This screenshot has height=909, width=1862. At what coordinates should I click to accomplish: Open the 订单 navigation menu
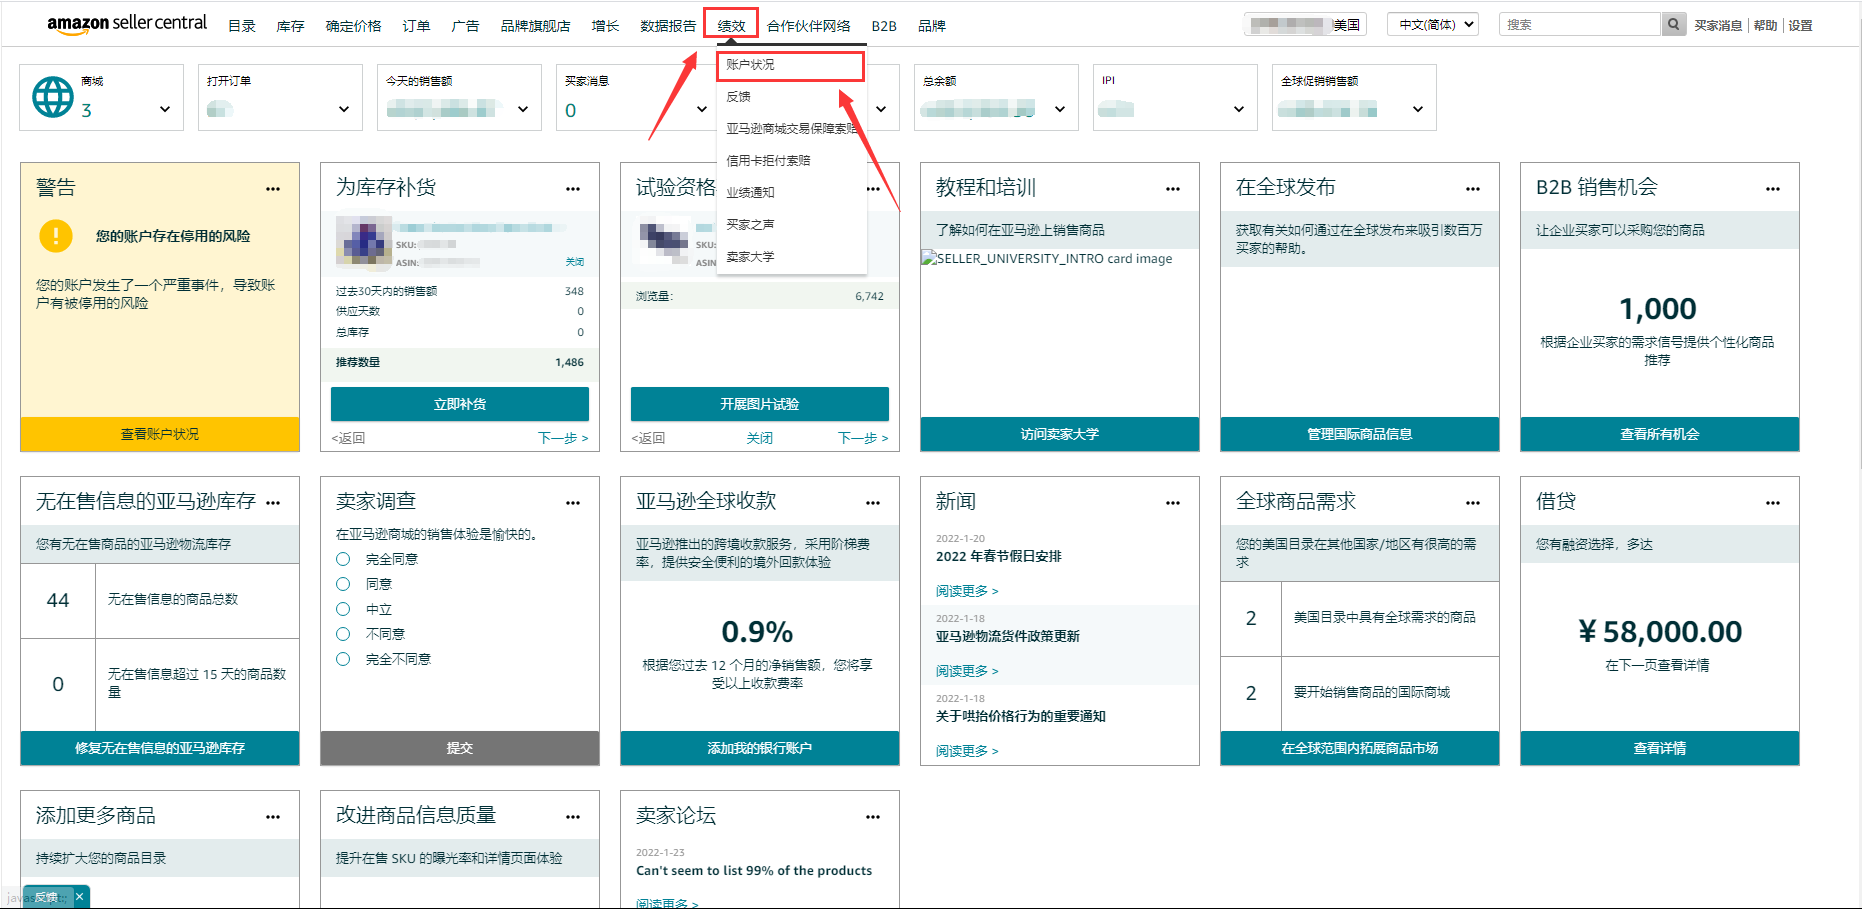(x=416, y=26)
